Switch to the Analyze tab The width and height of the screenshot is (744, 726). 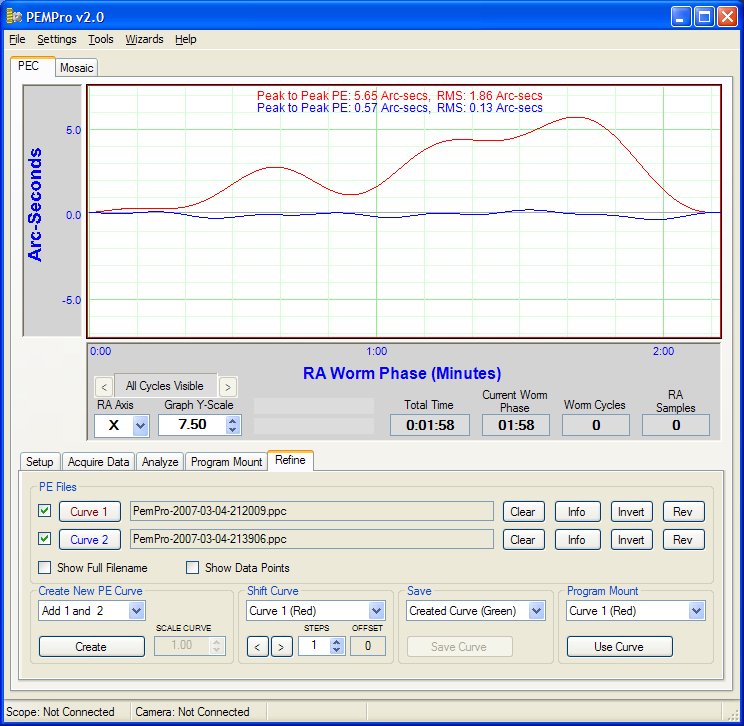coord(160,462)
